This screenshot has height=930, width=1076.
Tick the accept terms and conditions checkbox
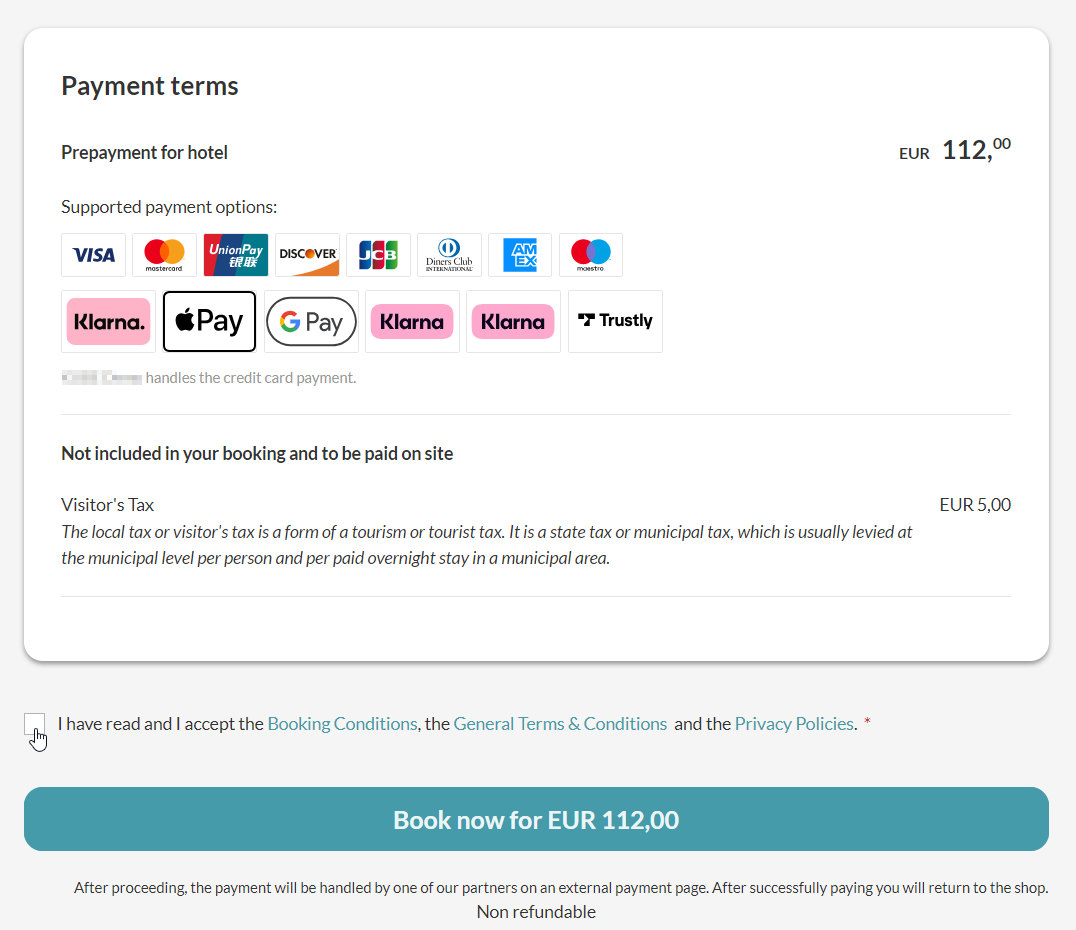coord(34,724)
